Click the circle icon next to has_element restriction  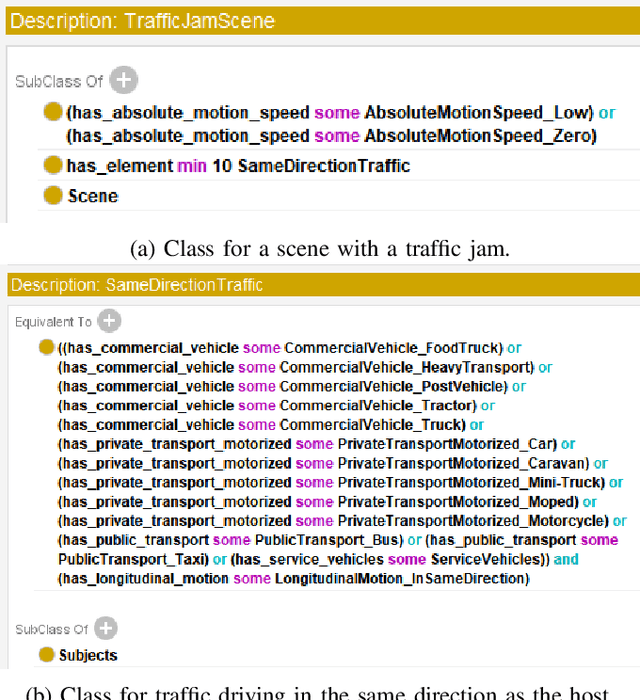pos(53,165)
